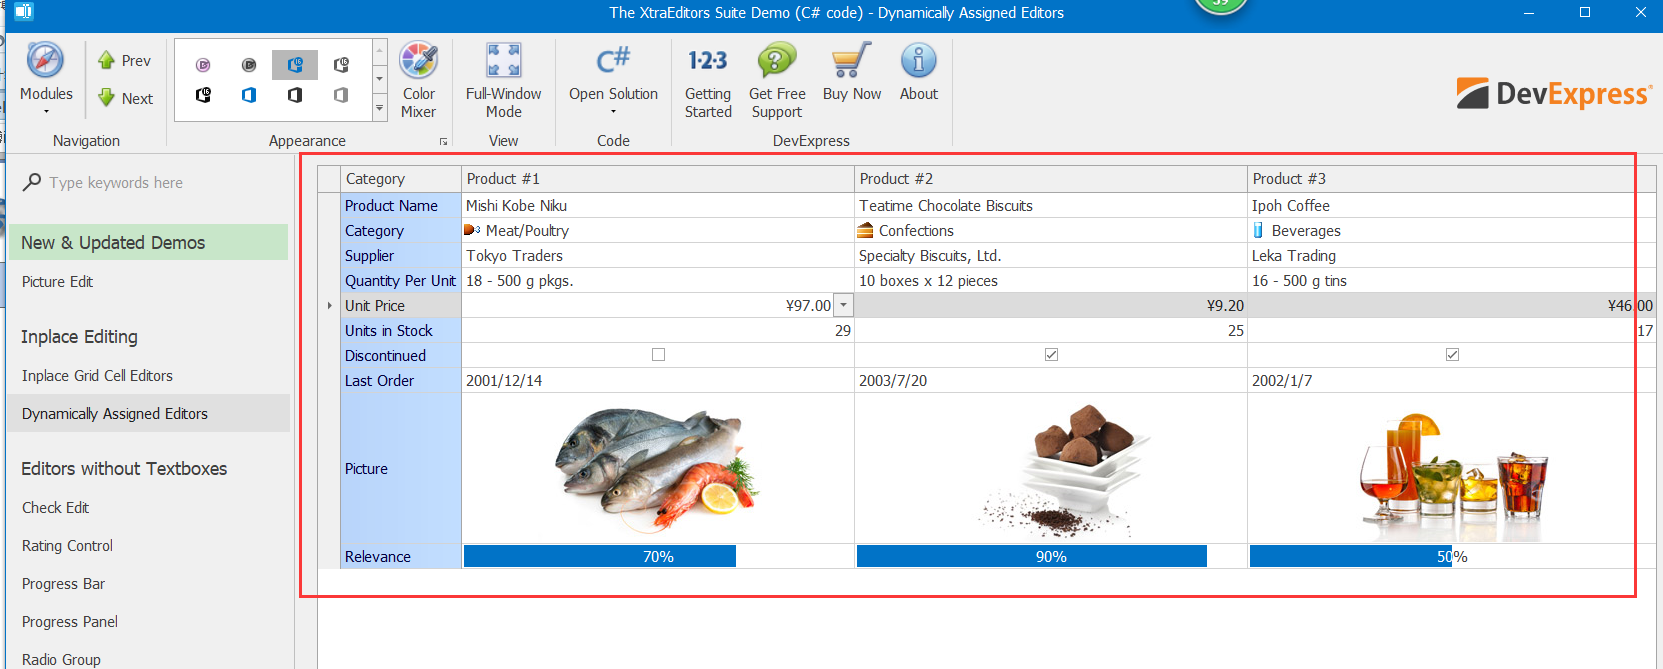
Task: Select Inplace Editing group header
Action: pos(79,337)
